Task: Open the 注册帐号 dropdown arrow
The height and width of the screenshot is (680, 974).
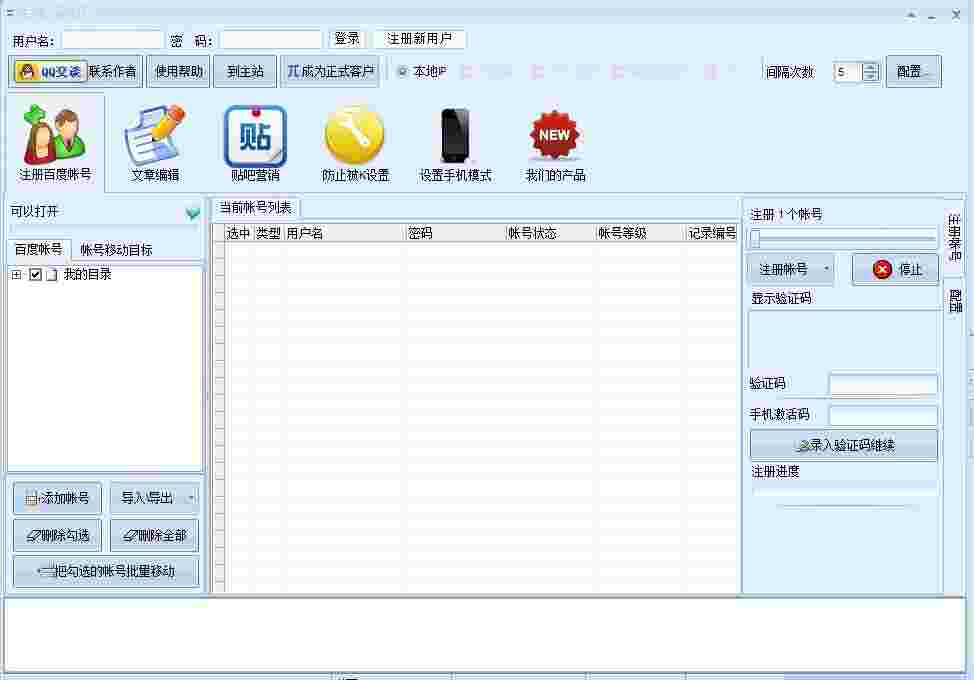Action: 826,269
